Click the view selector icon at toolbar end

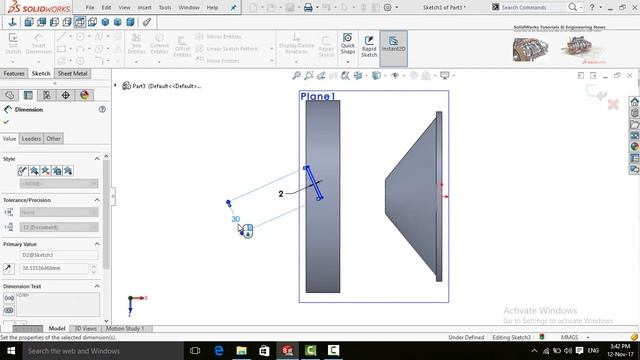[x=147, y=22]
